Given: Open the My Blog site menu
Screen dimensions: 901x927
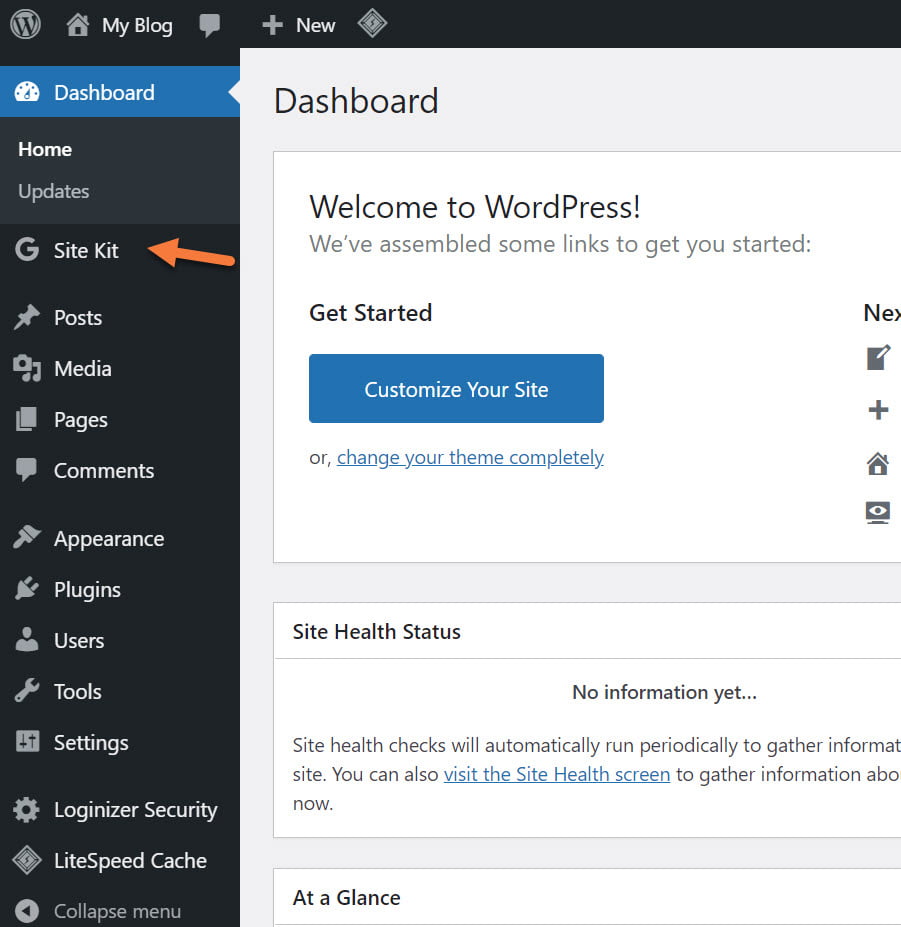Looking at the screenshot, I should point(119,25).
